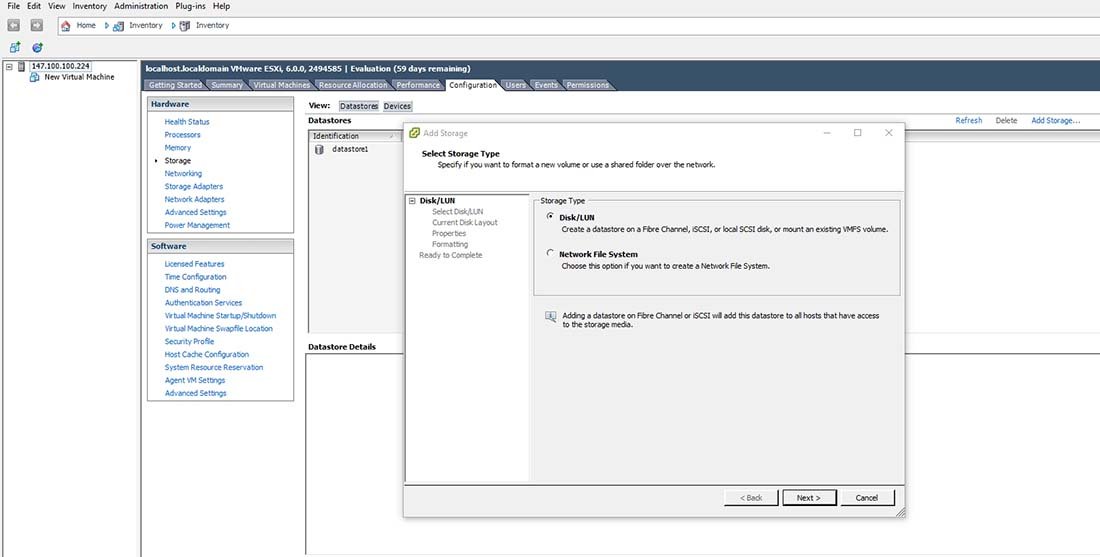Open Memory in Hardware panel
1100x557 pixels.
tap(177, 147)
